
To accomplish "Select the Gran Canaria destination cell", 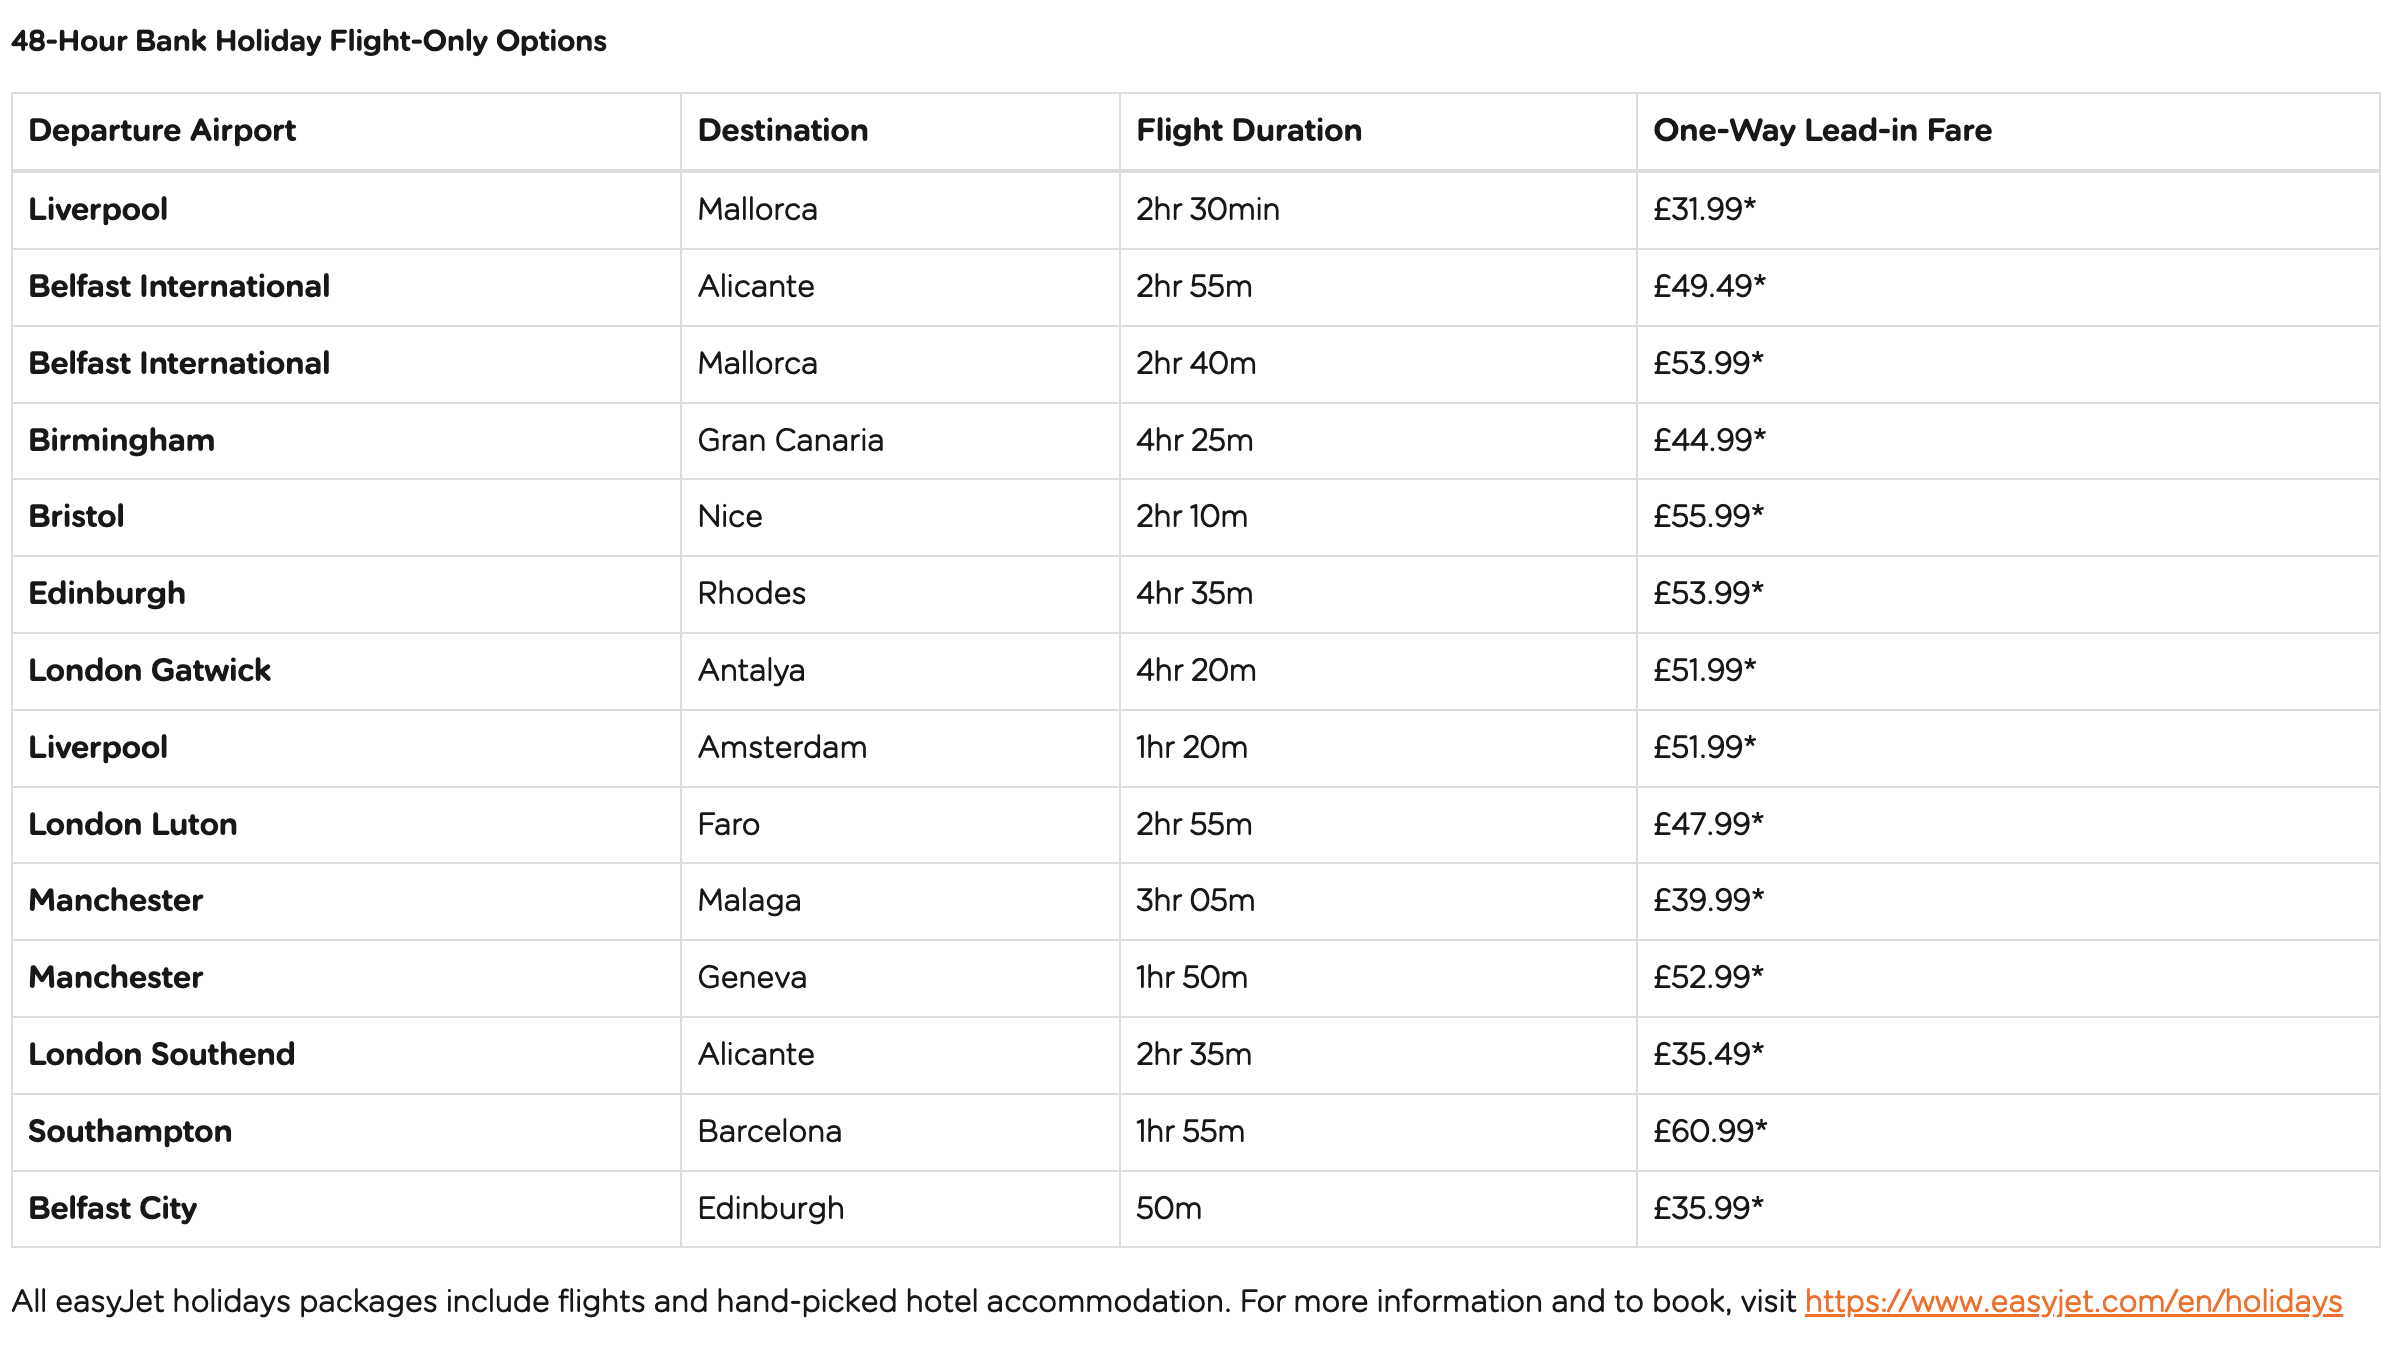I will (900, 440).
